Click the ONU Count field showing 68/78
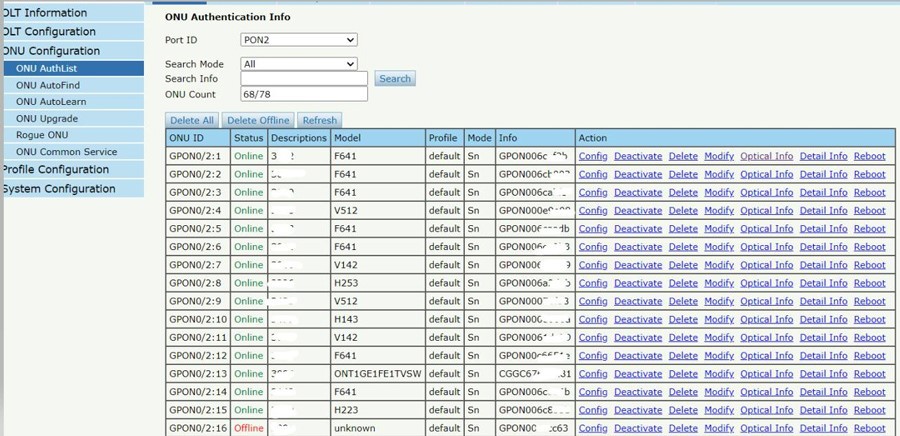The width and height of the screenshot is (900, 436). click(x=304, y=94)
